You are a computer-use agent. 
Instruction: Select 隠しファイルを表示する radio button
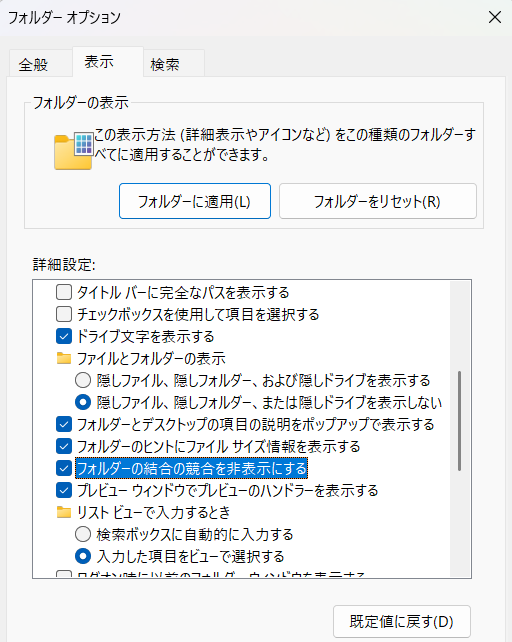(x=83, y=380)
